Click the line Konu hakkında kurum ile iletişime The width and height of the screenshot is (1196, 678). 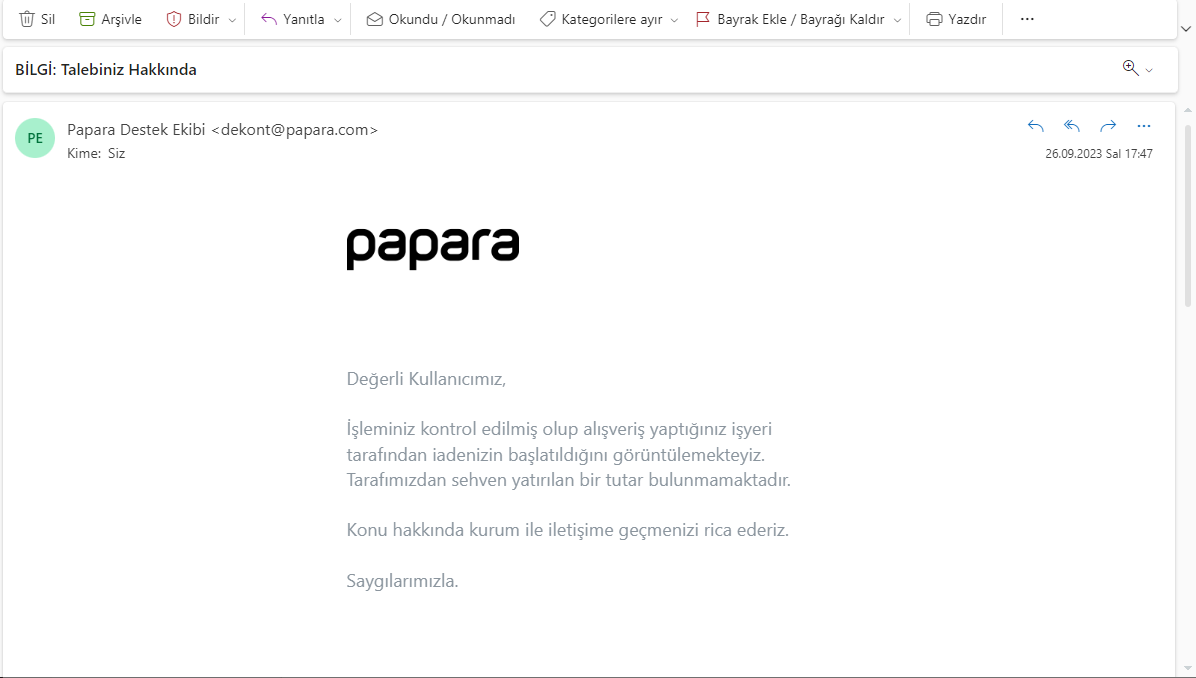point(567,530)
